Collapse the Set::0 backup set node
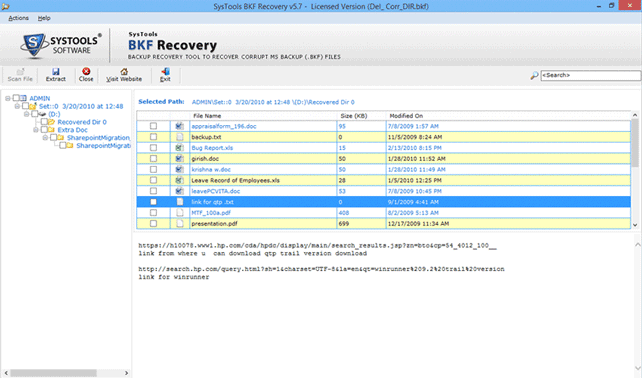Viewport: 642px width, 378px height. click(17, 106)
